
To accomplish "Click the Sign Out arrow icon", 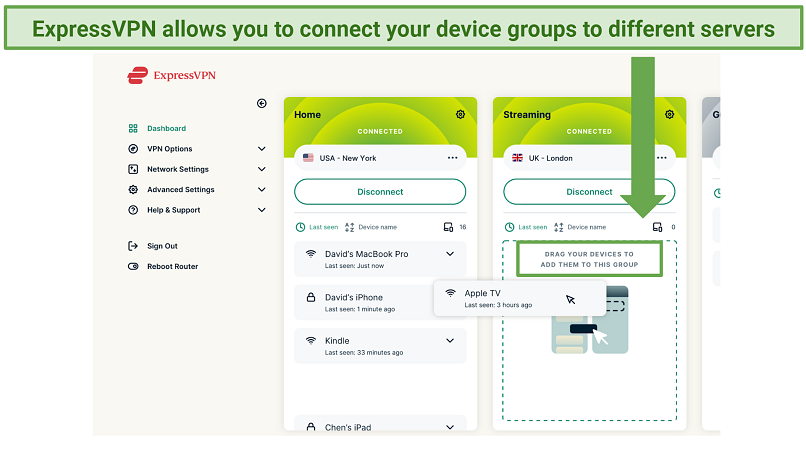I will click(x=133, y=246).
